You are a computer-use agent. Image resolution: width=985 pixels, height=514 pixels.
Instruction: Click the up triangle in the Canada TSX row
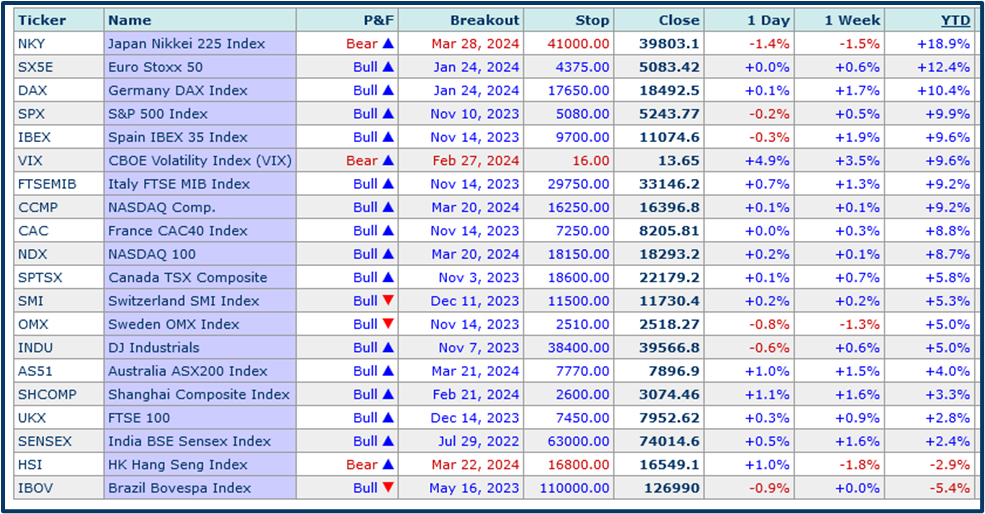(x=388, y=277)
